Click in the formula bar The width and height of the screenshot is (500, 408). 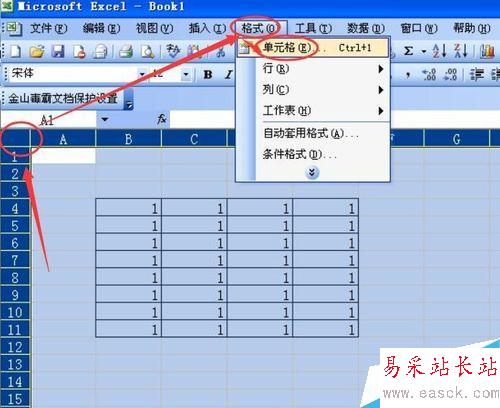(x=335, y=119)
